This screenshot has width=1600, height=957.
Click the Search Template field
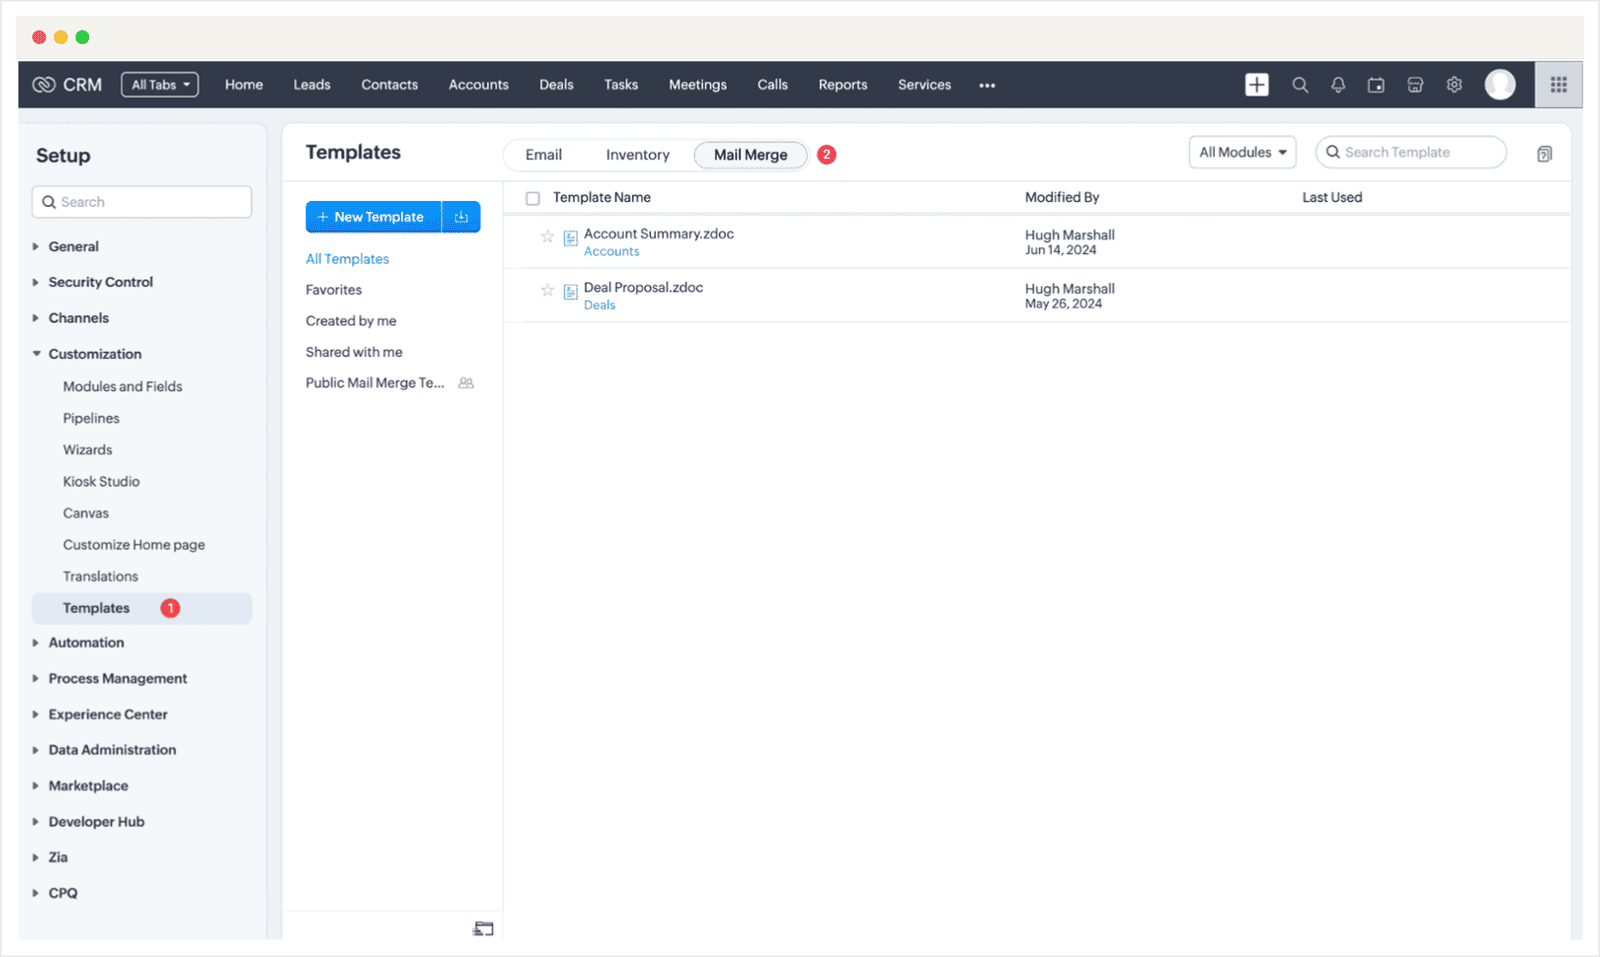coord(1411,152)
